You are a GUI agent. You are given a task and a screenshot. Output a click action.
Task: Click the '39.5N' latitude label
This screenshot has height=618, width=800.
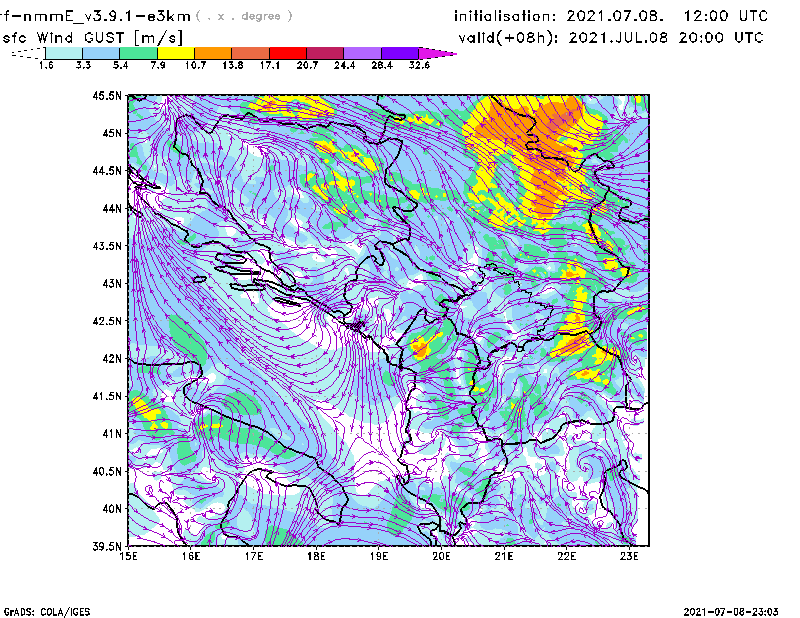pyautogui.click(x=107, y=547)
